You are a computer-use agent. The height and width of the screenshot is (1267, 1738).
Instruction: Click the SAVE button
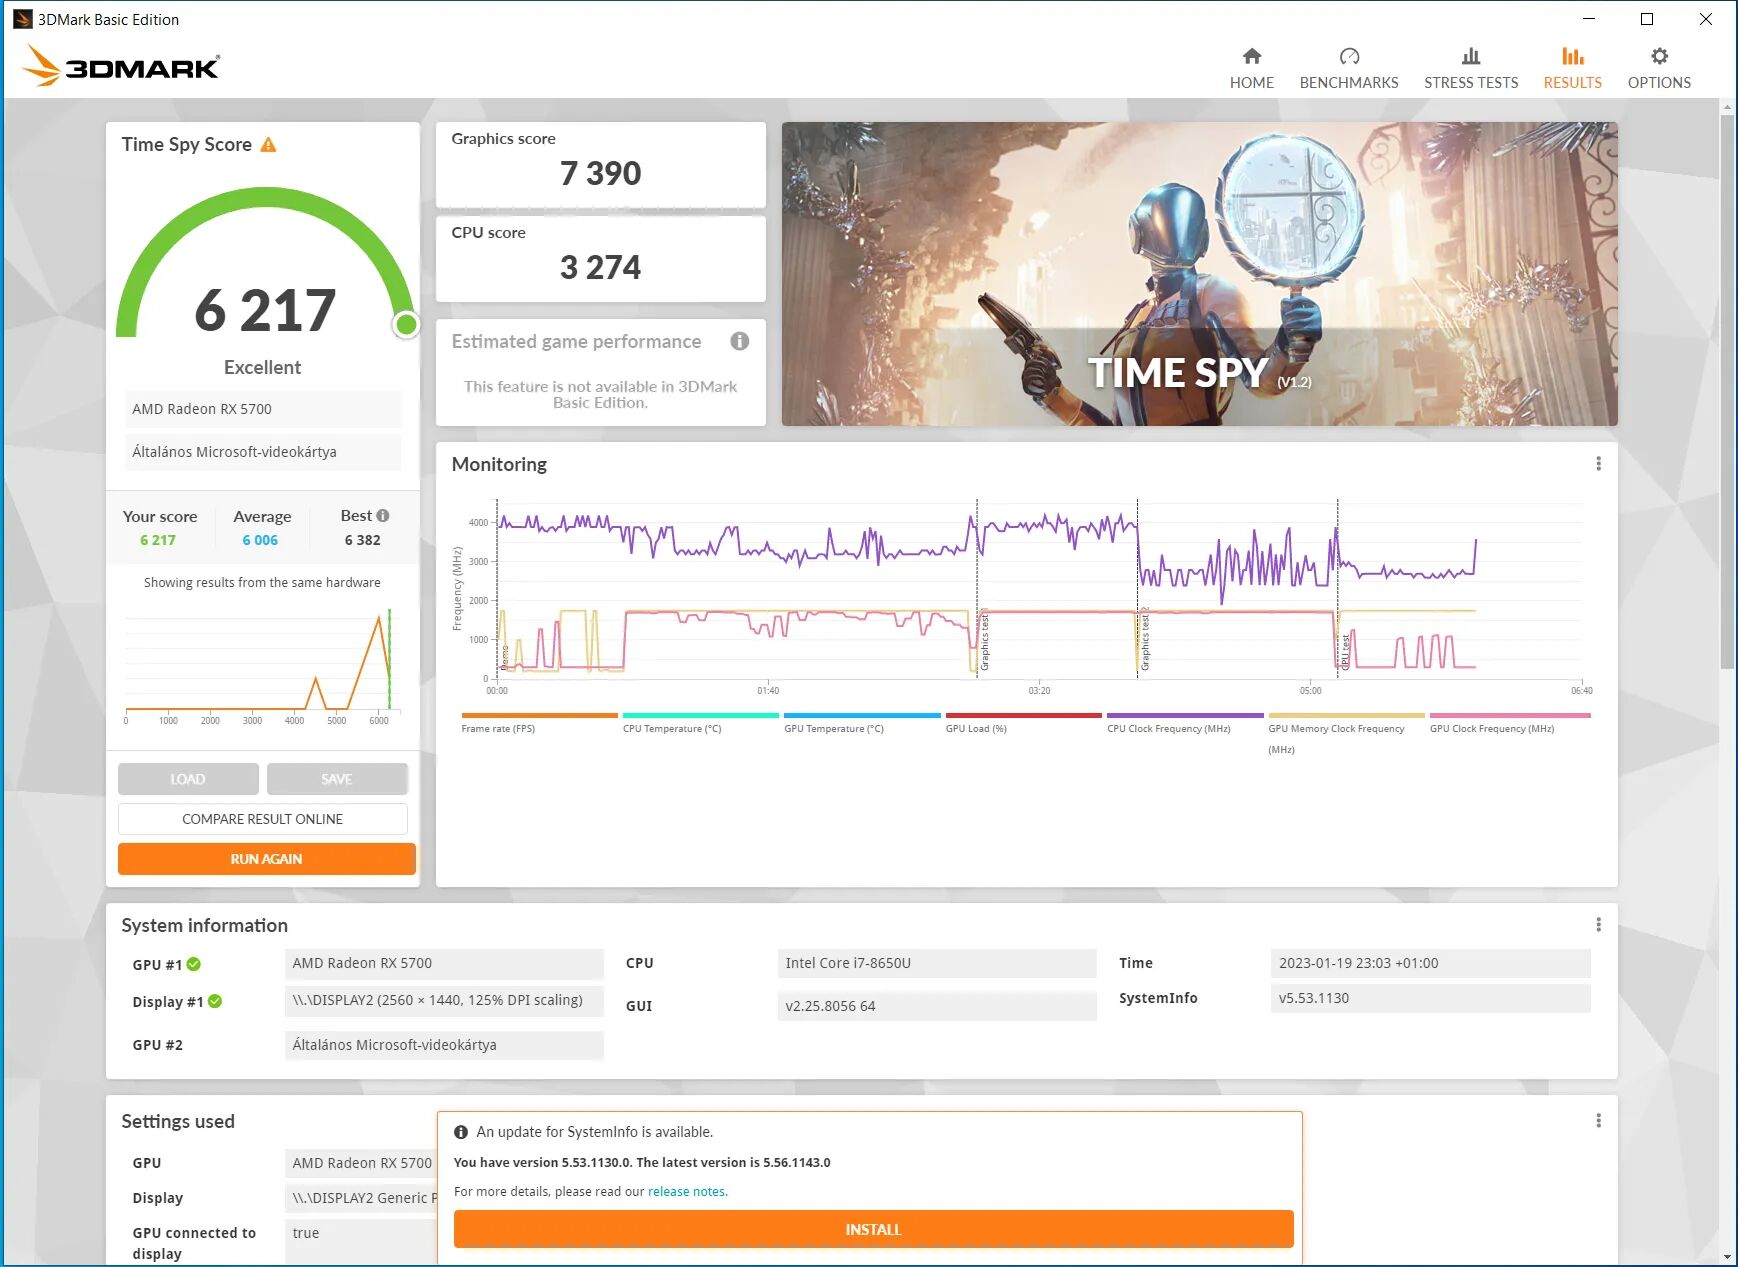pyautogui.click(x=337, y=779)
